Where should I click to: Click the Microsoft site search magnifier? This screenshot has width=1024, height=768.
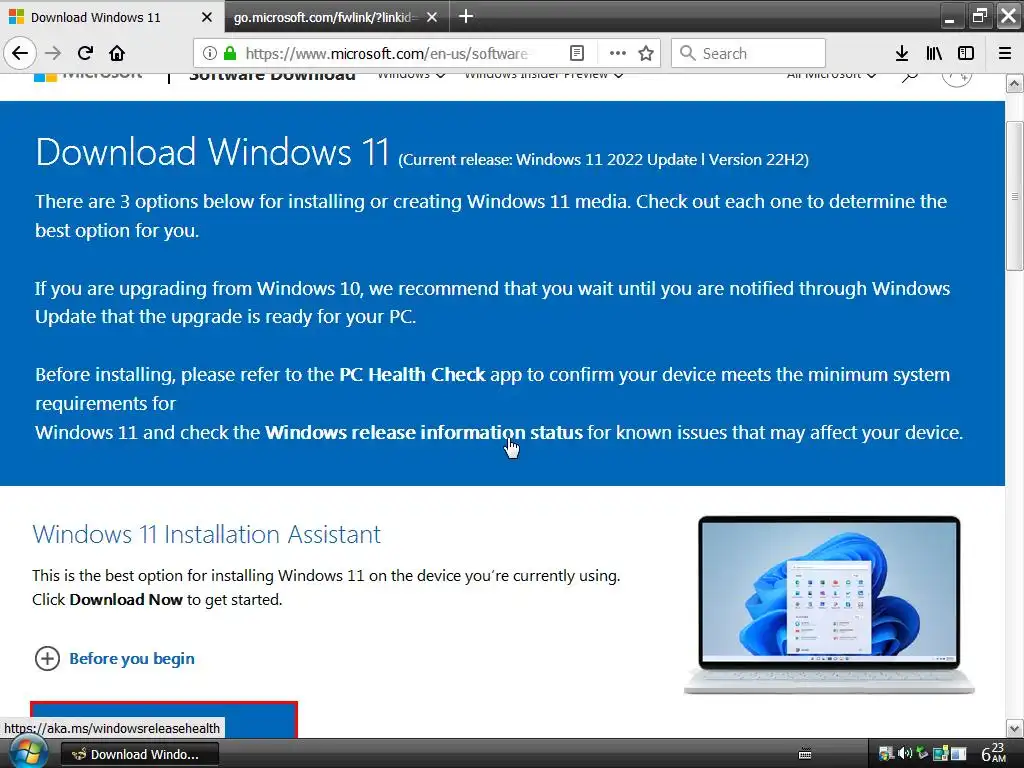click(x=910, y=77)
